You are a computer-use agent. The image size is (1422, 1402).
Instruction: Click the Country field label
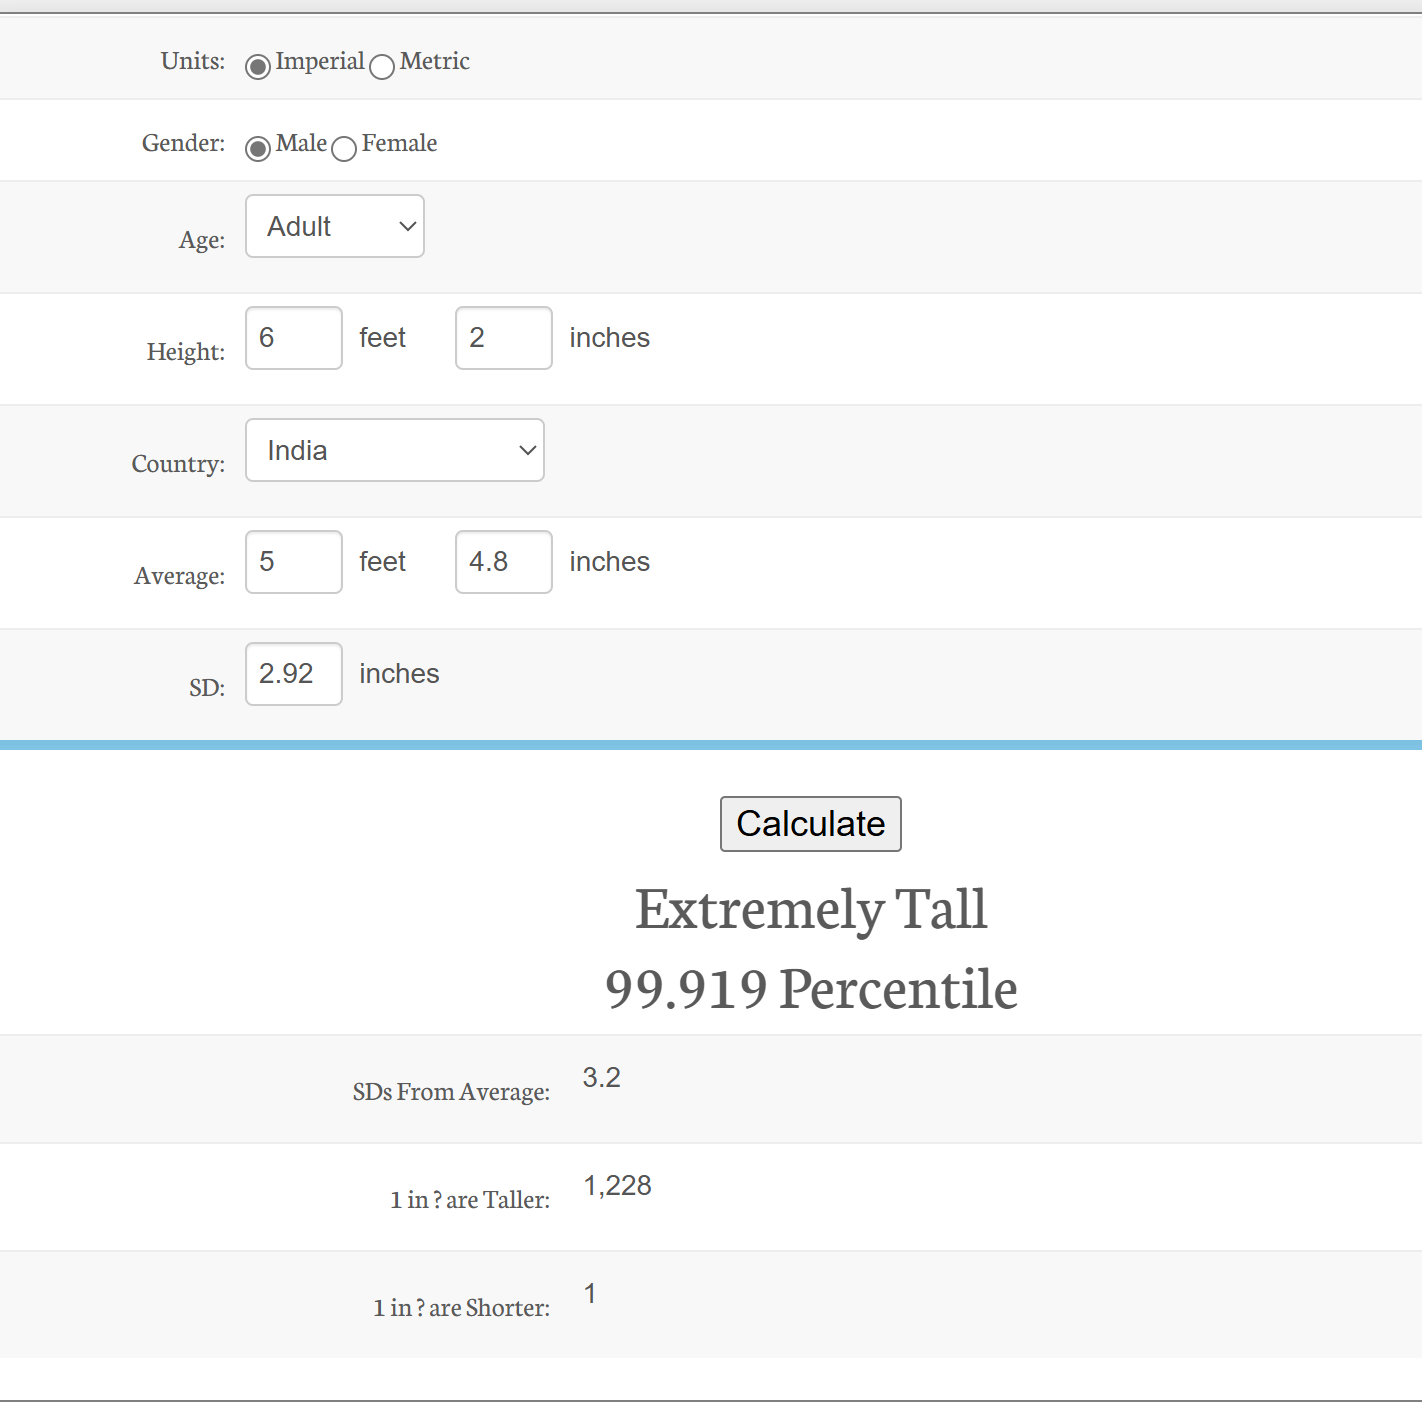[x=178, y=464]
